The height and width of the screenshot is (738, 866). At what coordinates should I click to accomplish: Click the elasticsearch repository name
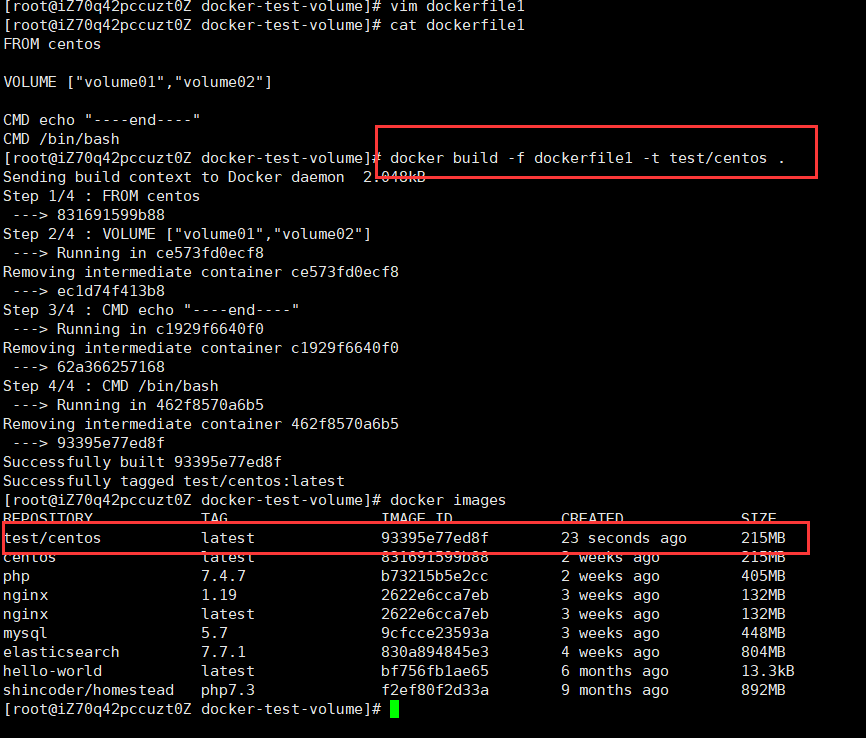[61, 652]
